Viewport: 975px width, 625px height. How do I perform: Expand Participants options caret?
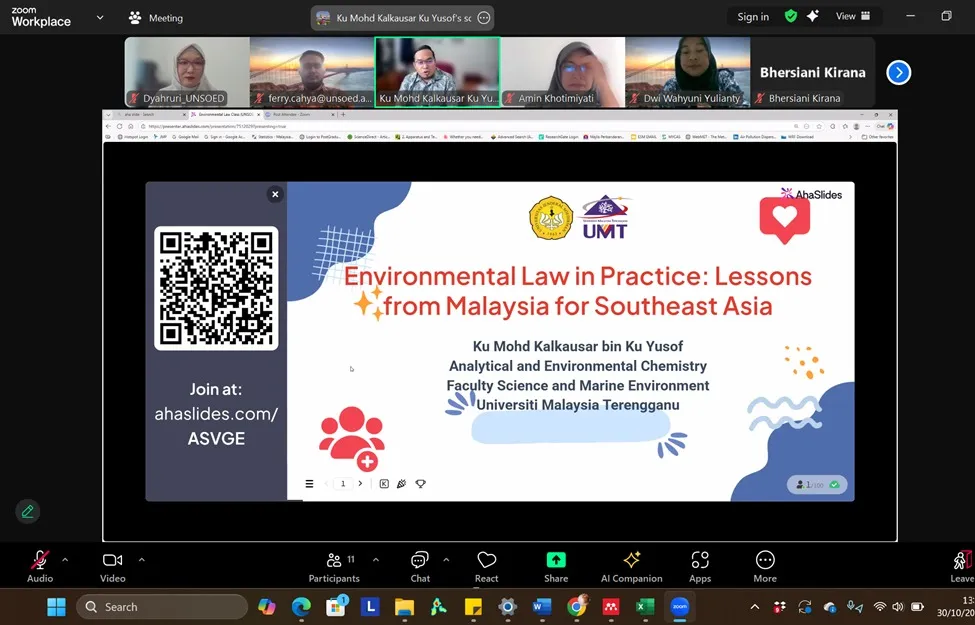point(372,560)
